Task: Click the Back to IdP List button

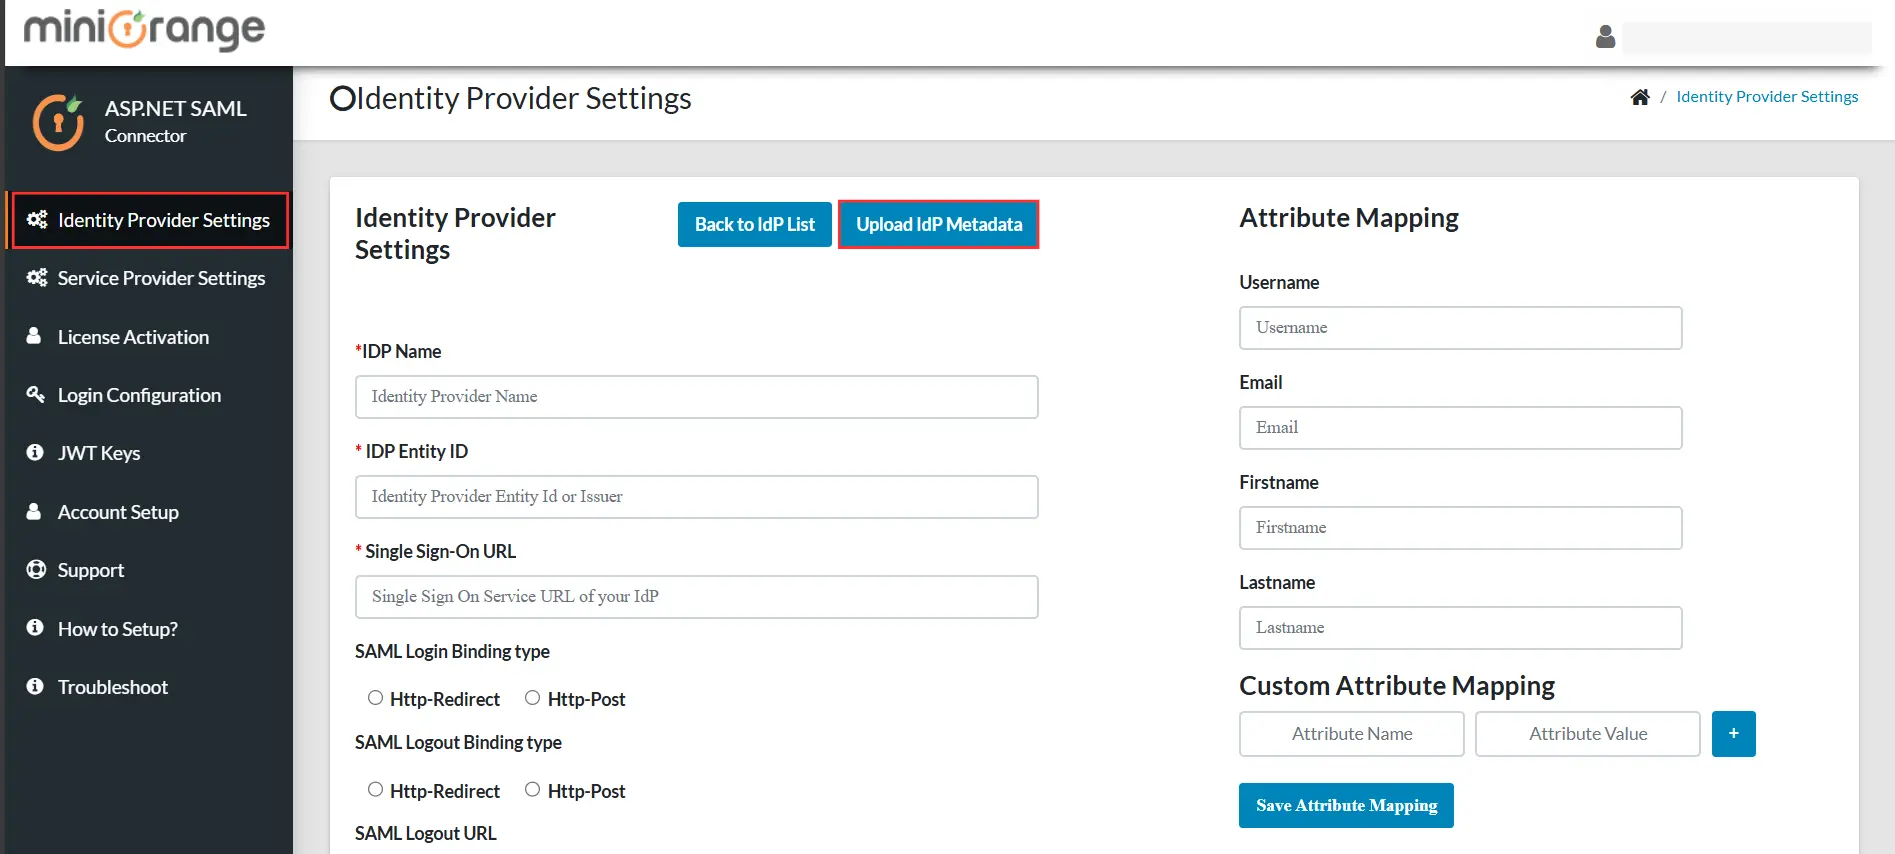Action: 755,225
